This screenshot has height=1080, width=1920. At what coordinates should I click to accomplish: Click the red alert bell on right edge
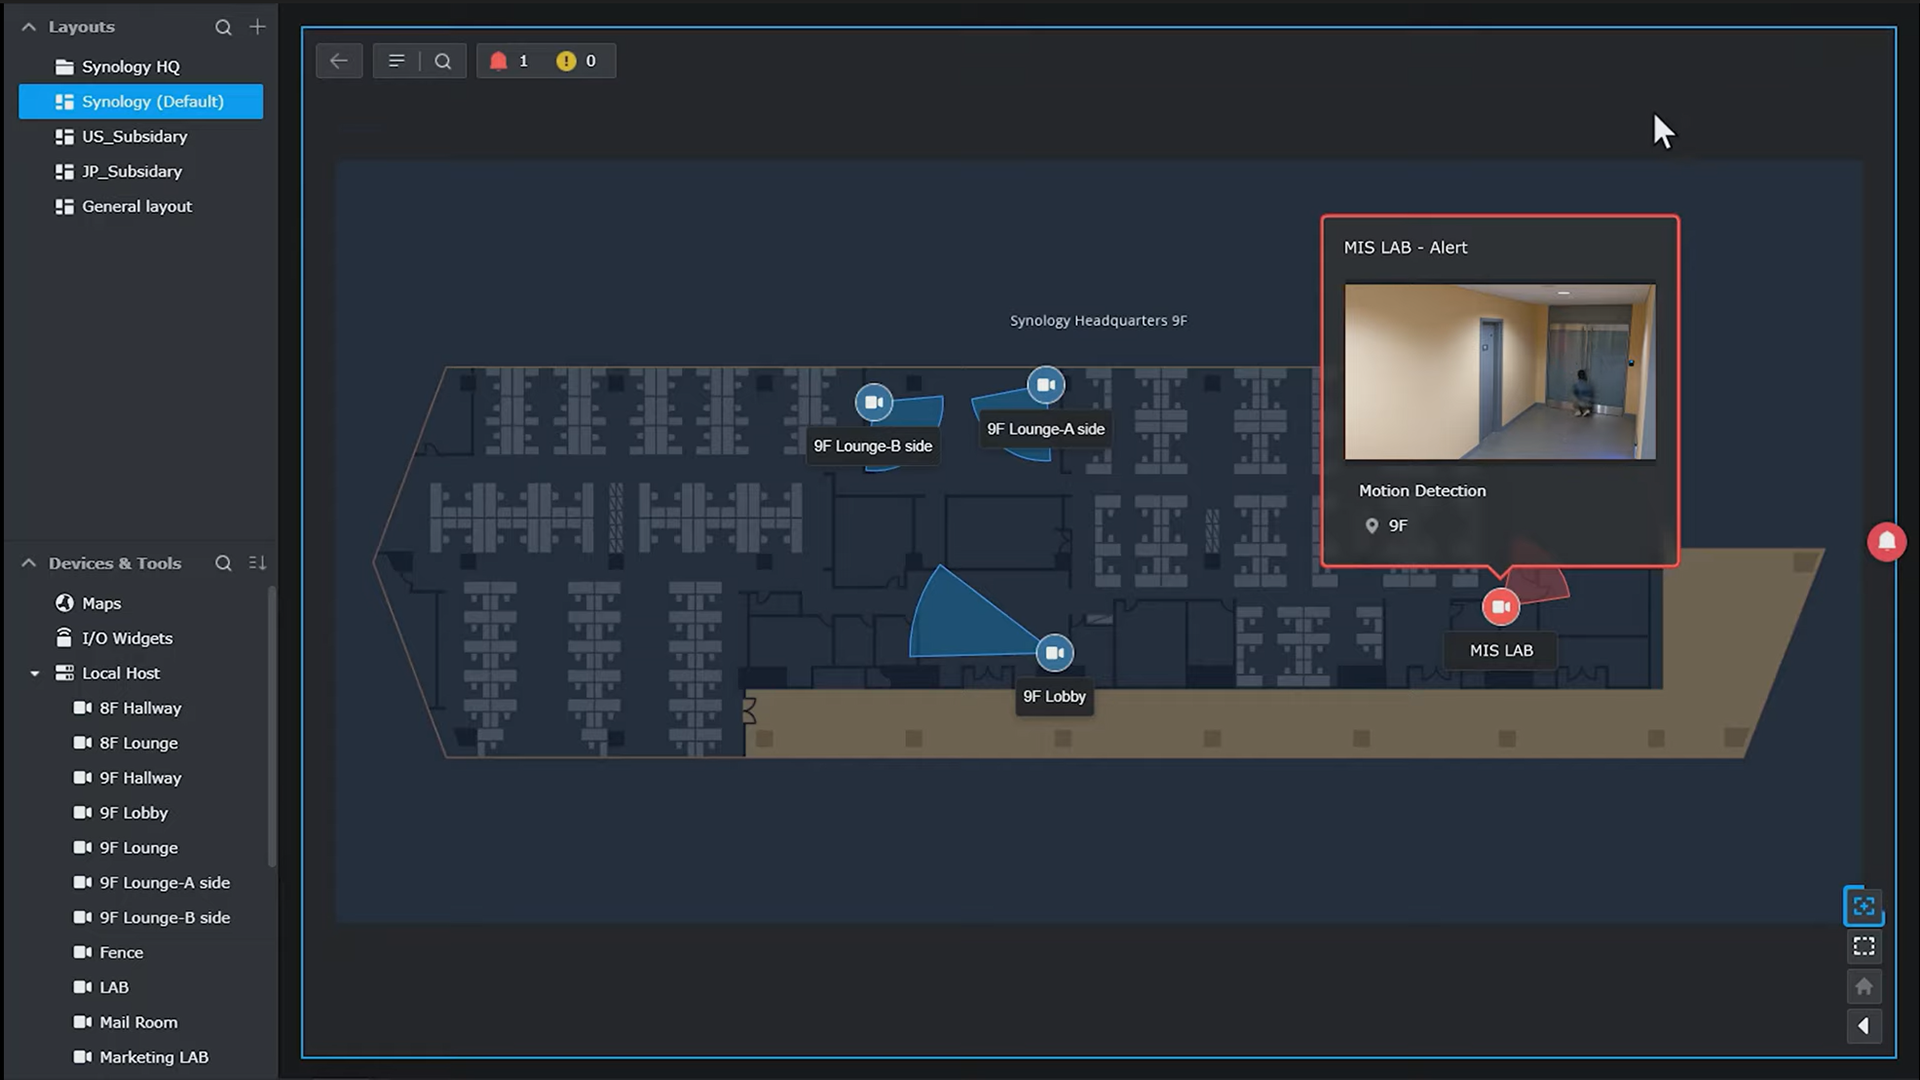1886,542
